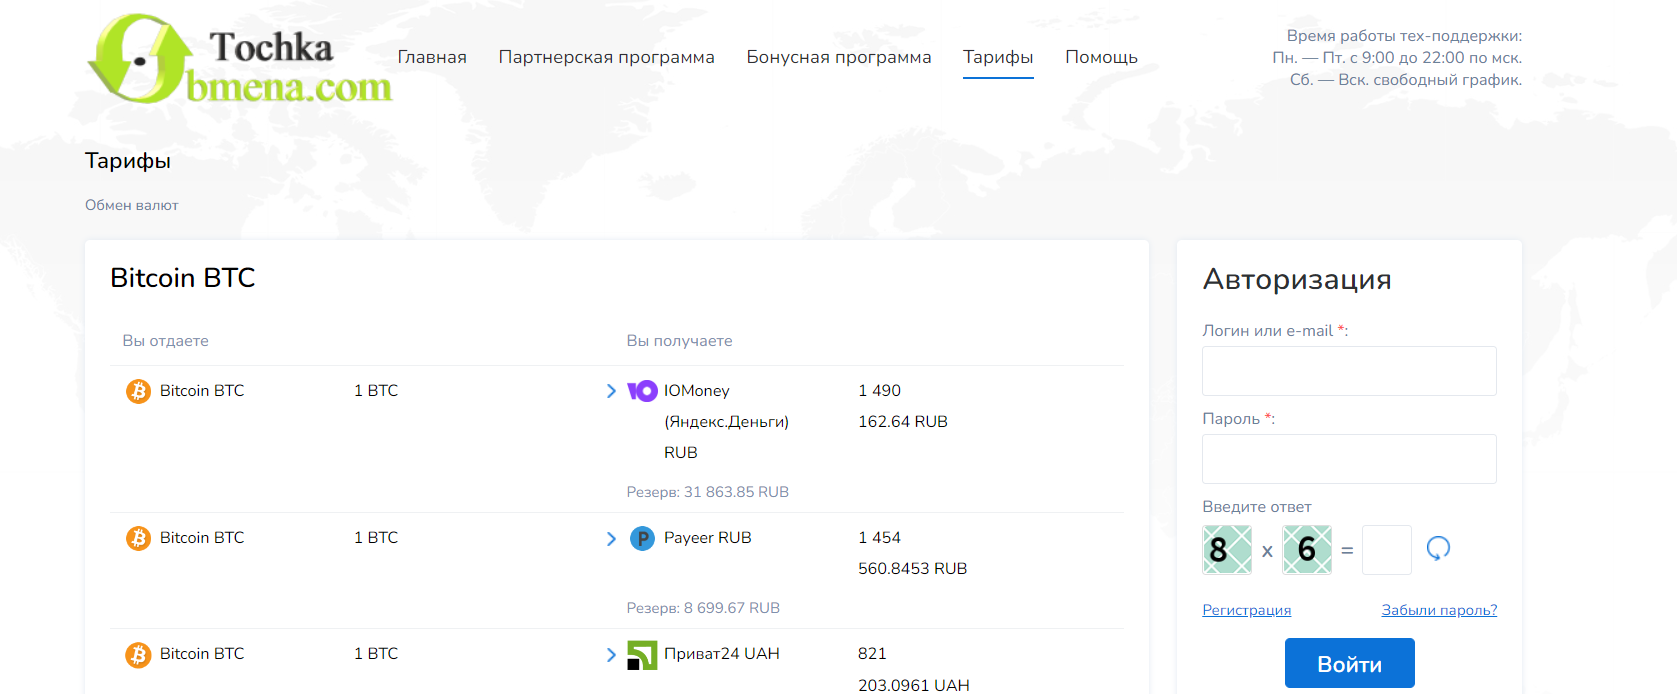This screenshot has height=694, width=1677.
Task: Open Бонусная программа page
Action: tap(838, 57)
